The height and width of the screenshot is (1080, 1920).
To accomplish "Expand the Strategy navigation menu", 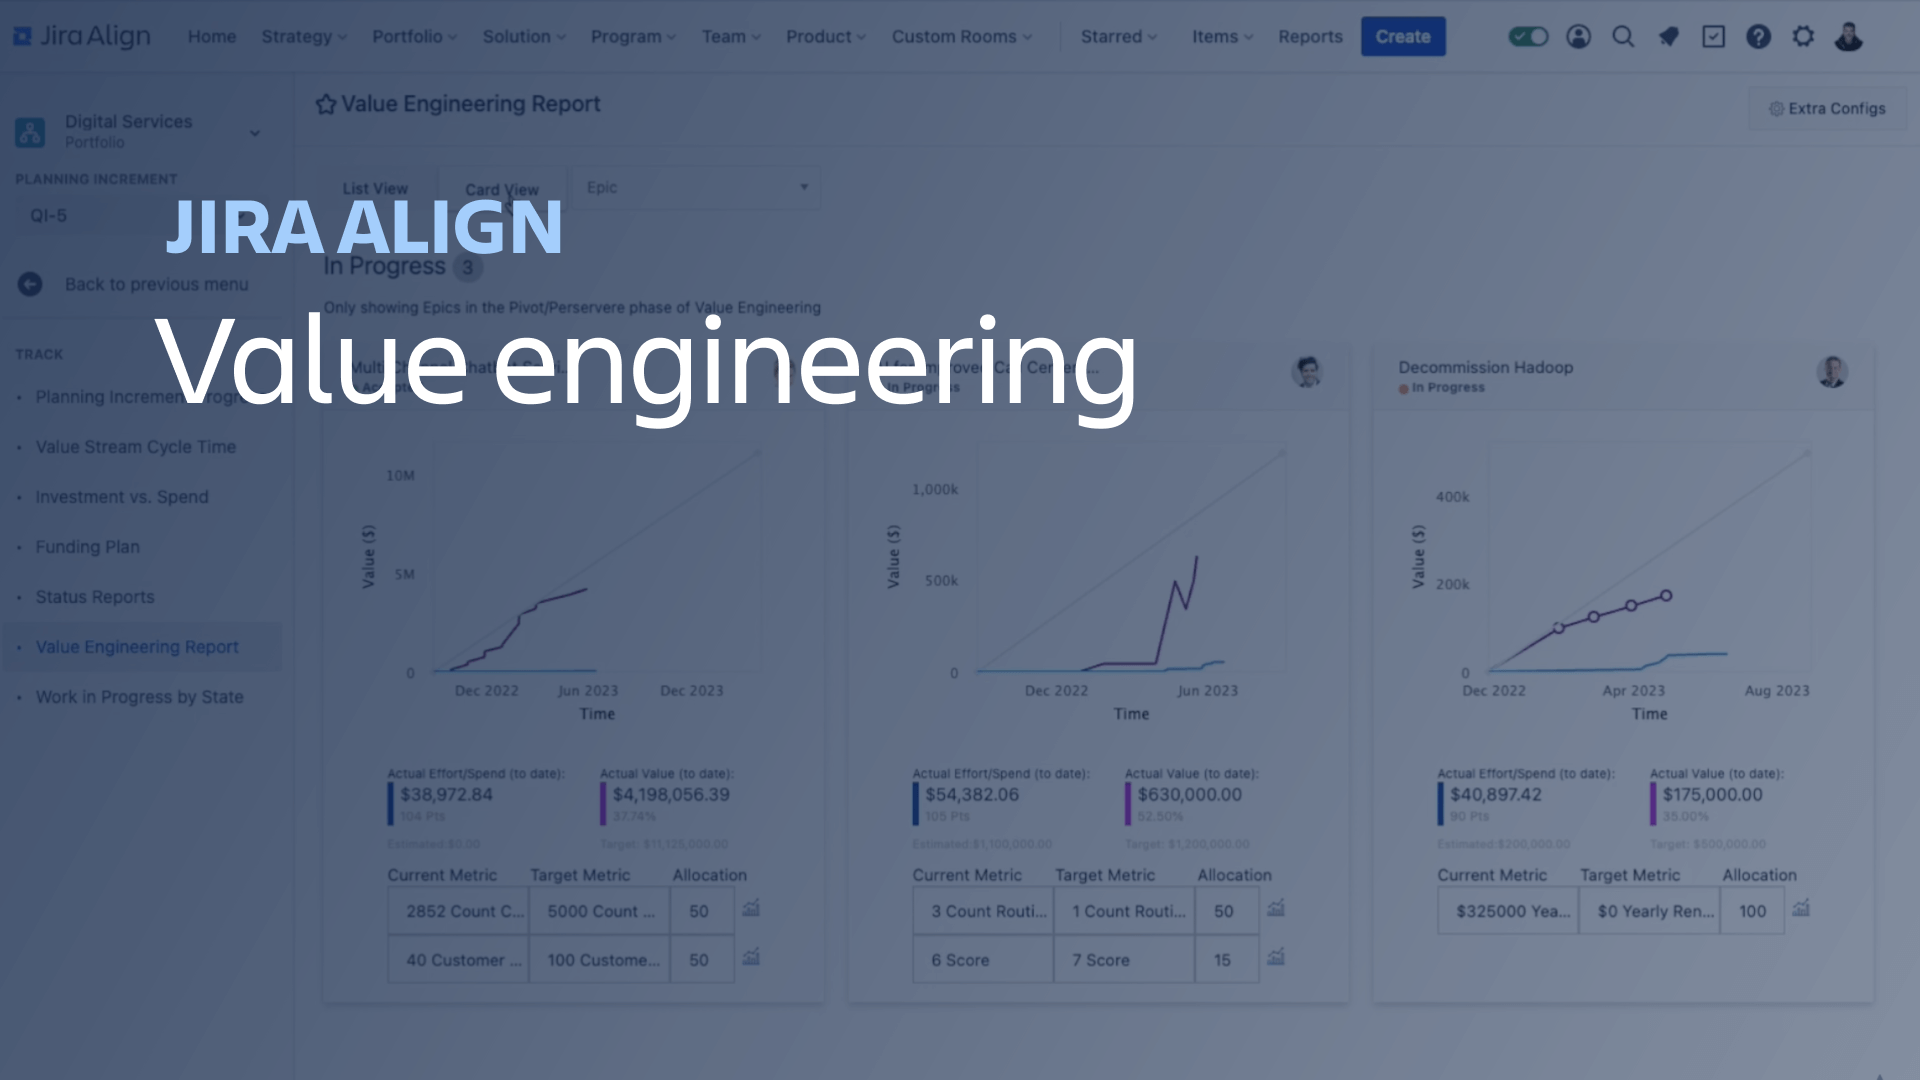I will coord(301,36).
